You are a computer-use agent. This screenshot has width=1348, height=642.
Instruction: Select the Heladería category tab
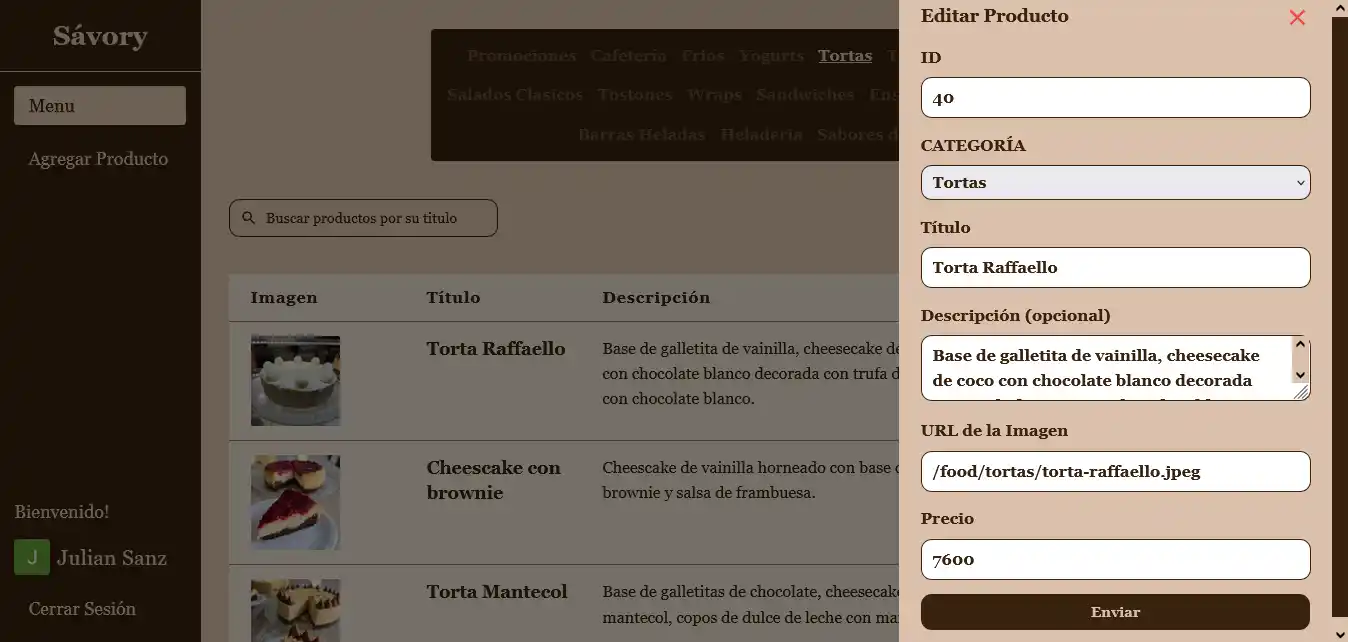761,134
